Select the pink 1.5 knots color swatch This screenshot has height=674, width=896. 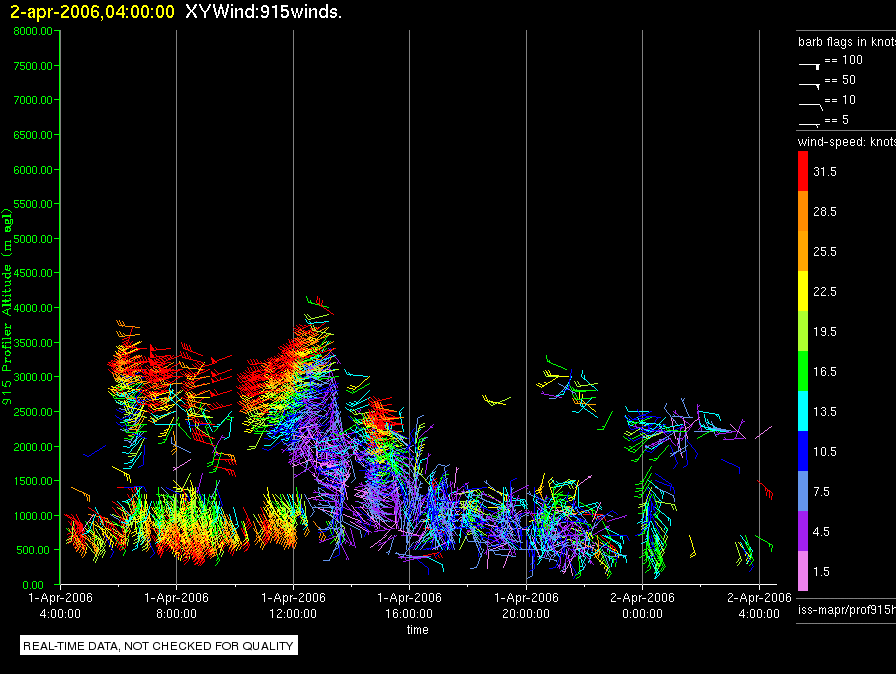point(803,571)
